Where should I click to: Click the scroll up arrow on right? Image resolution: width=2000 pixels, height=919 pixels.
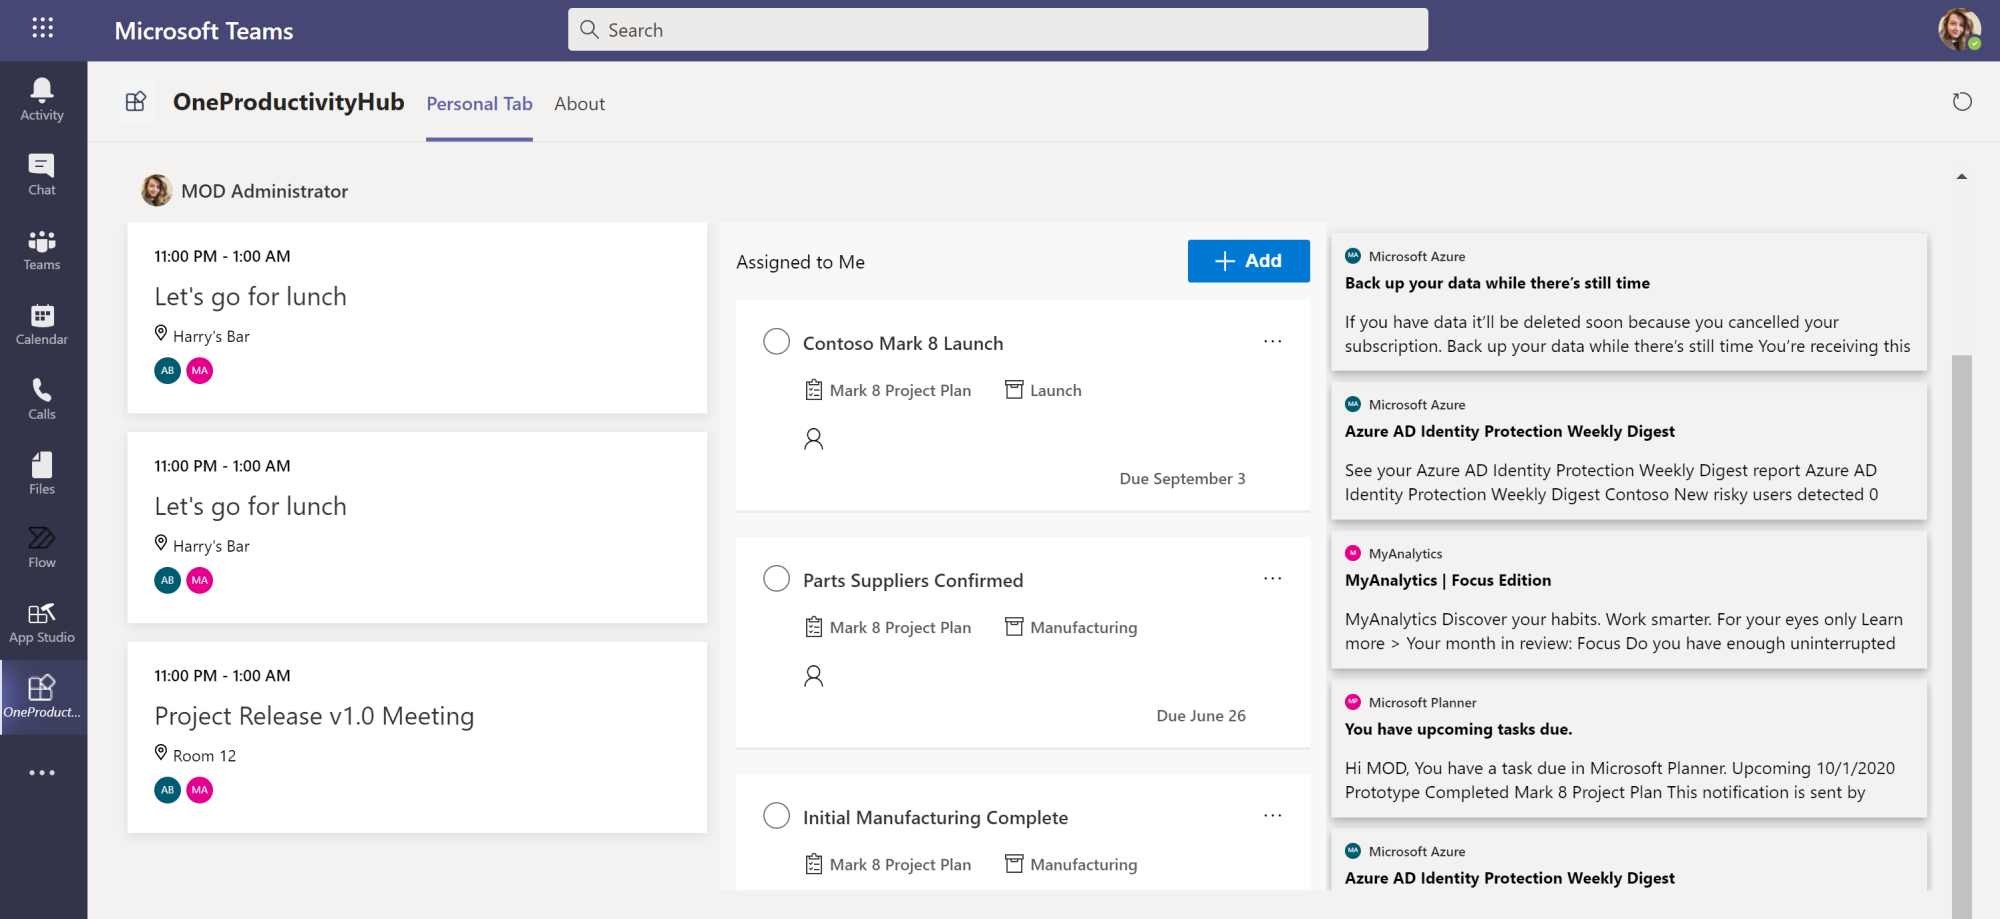coord(1962,177)
